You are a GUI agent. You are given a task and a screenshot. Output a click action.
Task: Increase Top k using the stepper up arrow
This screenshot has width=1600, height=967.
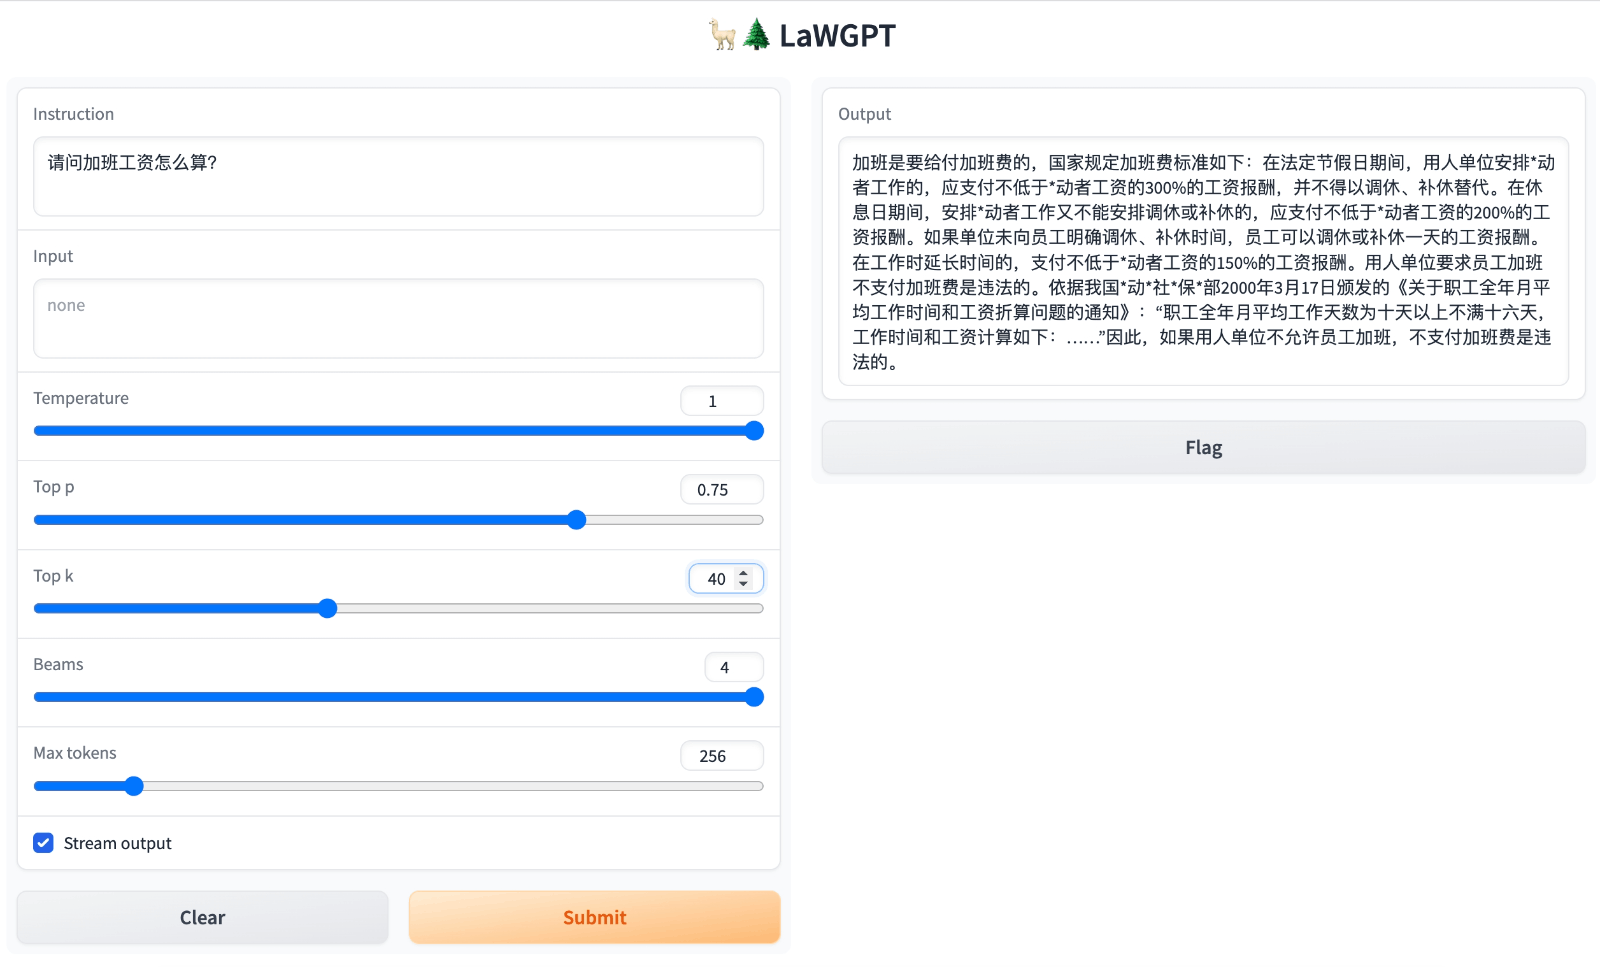pyautogui.click(x=743, y=571)
